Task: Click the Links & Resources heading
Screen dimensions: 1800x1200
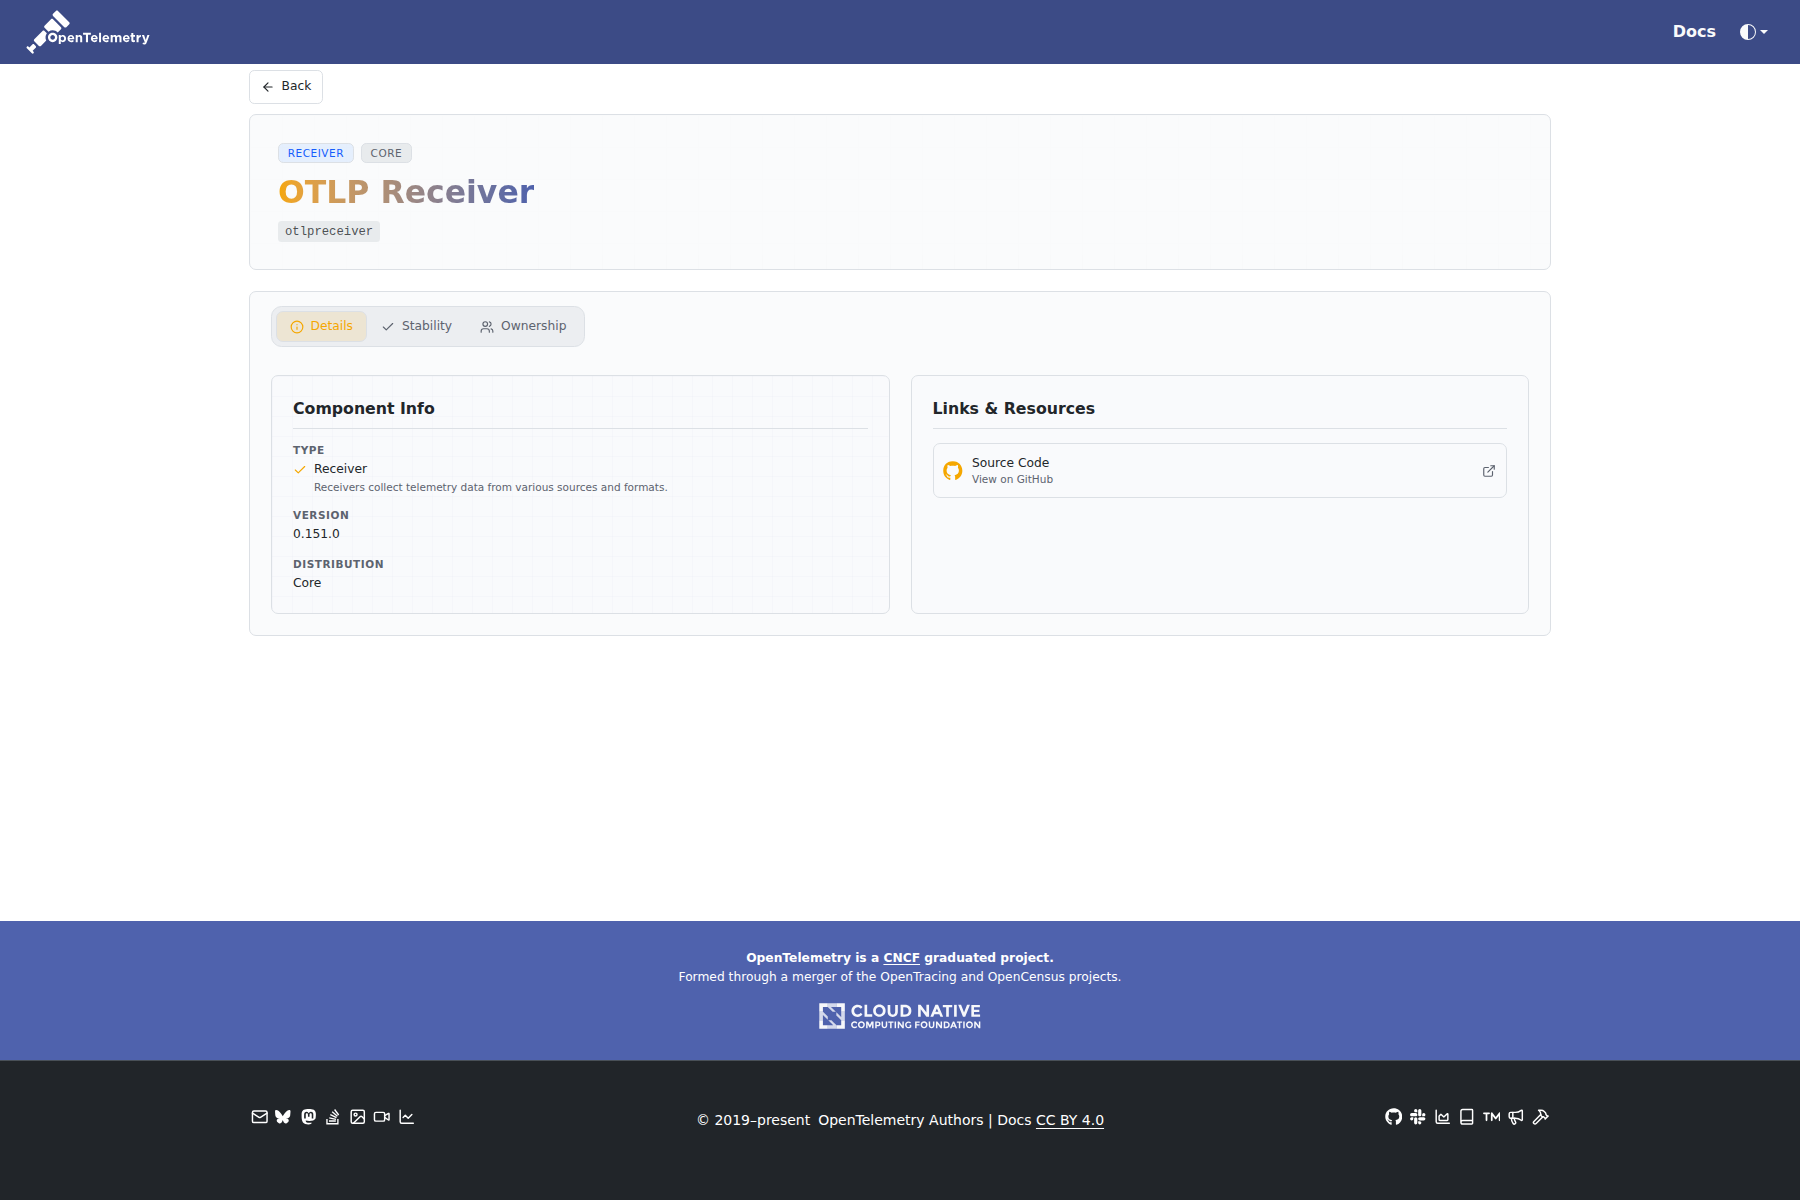Action: pos(1014,408)
